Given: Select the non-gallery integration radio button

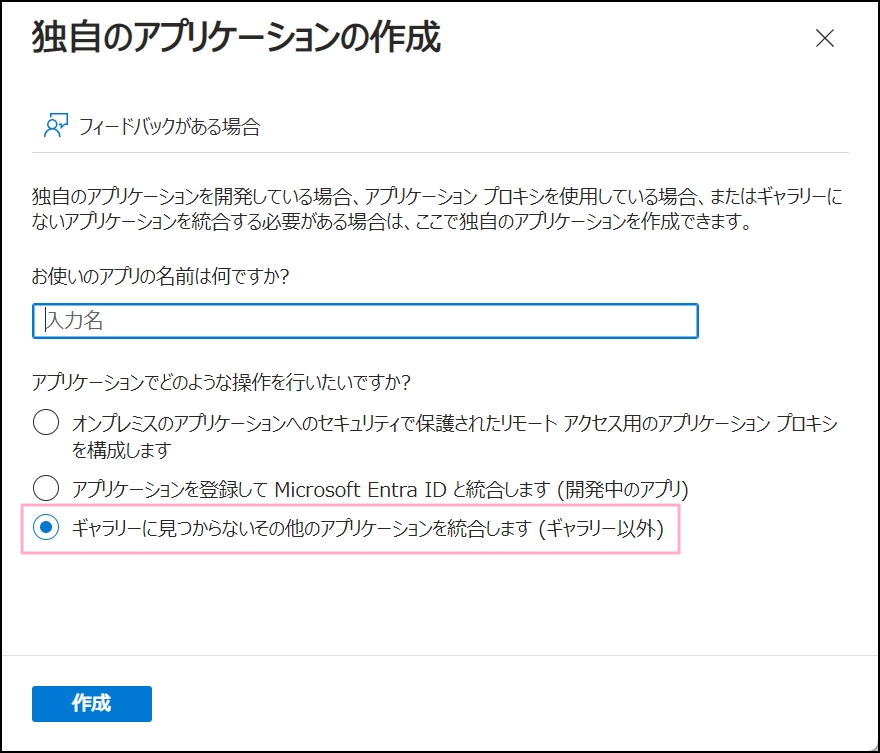Looking at the screenshot, I should (x=46, y=528).
